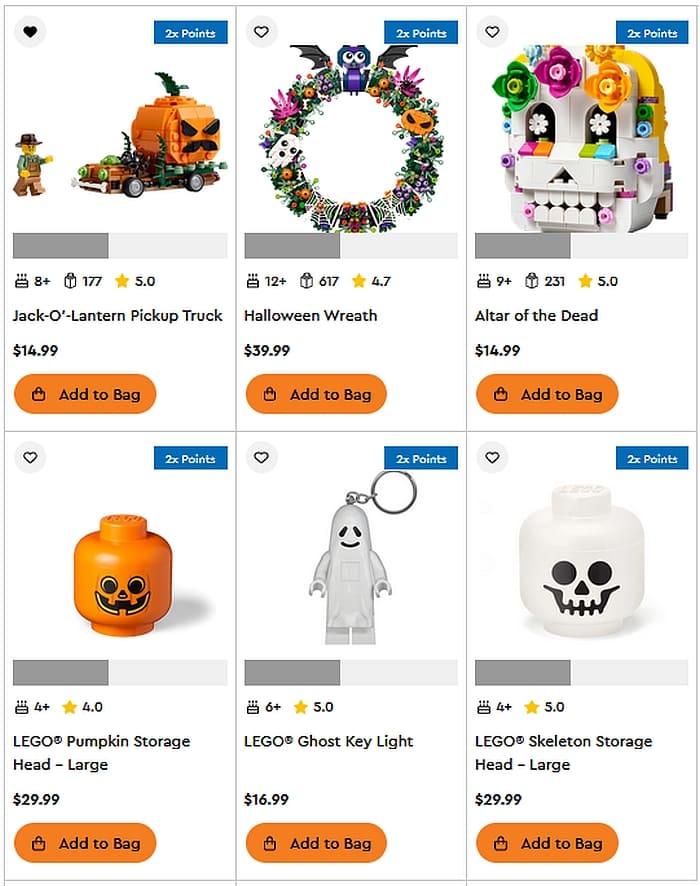The width and height of the screenshot is (700, 886).
Task: Add LEGO Skeleton Storage Head to bag
Action: pos(547,843)
